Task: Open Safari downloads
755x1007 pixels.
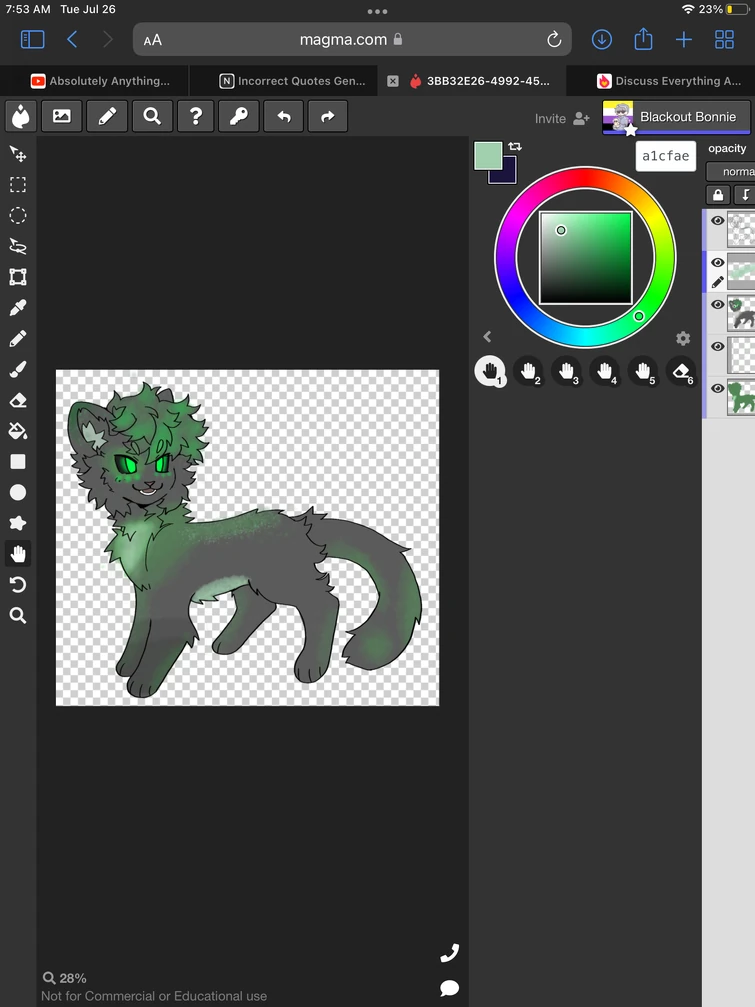Action: (x=602, y=40)
